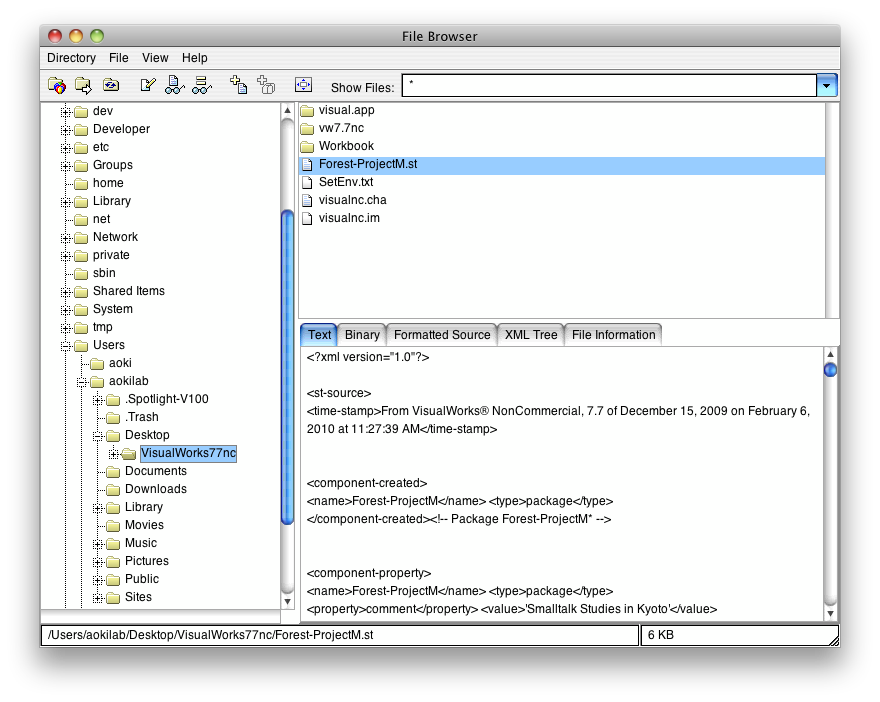This screenshot has height=702, width=880.
Task: Expand the Developer folder node
Action: point(66,130)
